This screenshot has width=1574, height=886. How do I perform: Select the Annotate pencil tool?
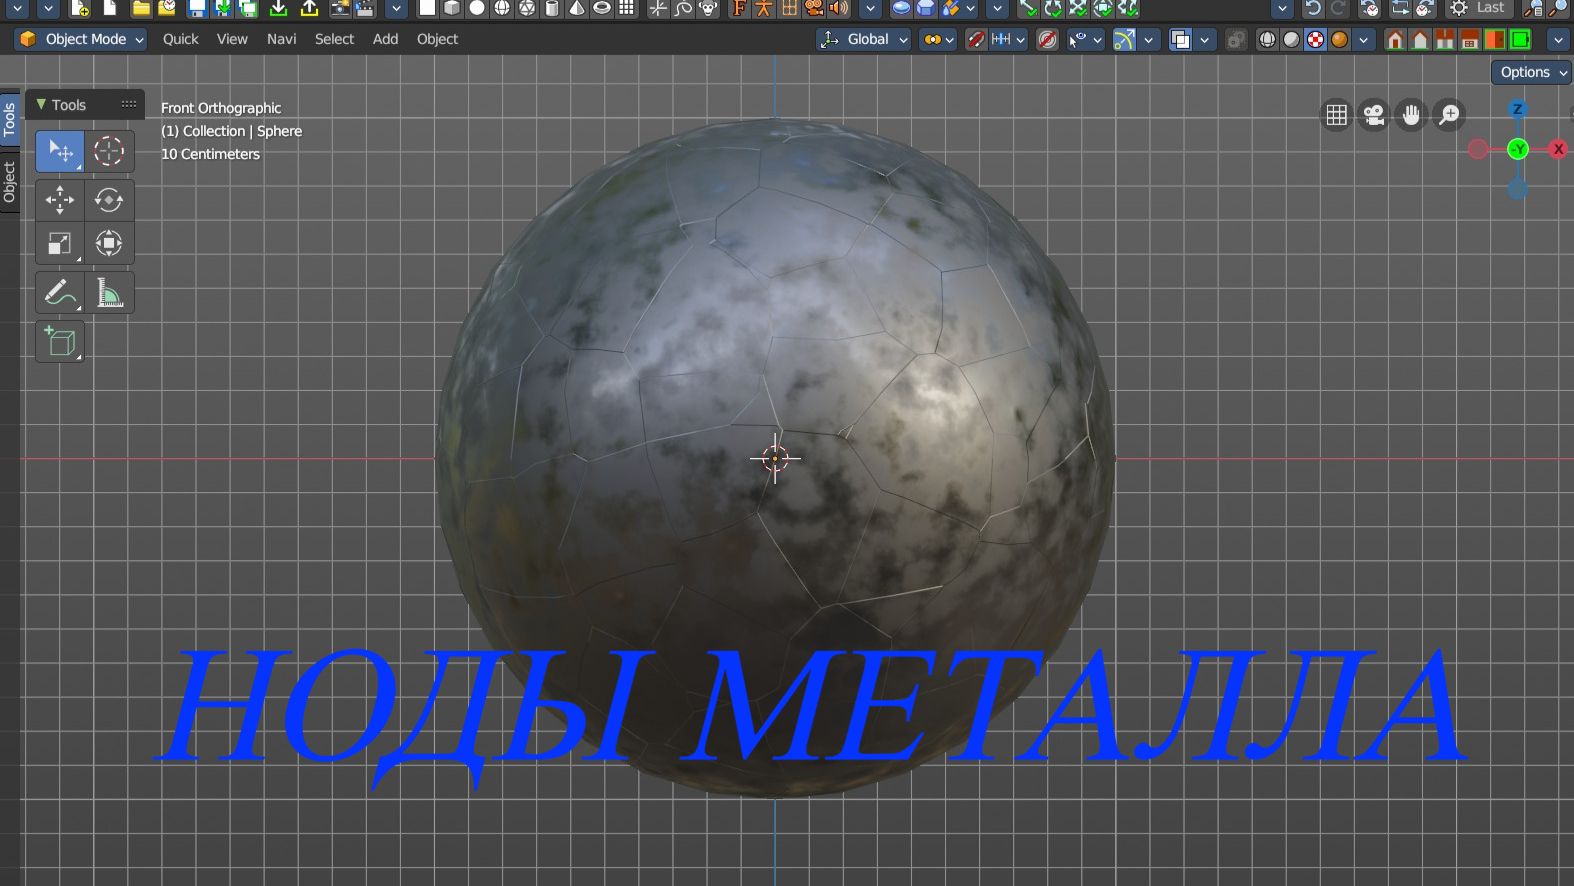60,293
